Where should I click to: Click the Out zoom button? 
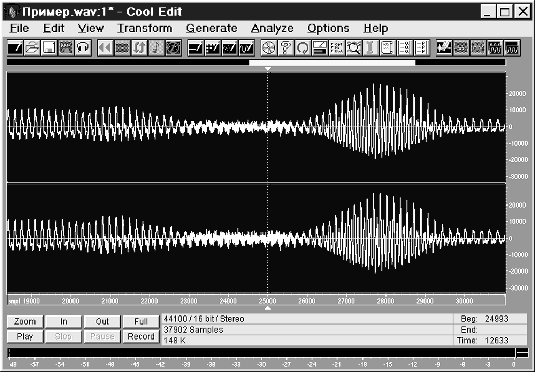click(x=102, y=321)
